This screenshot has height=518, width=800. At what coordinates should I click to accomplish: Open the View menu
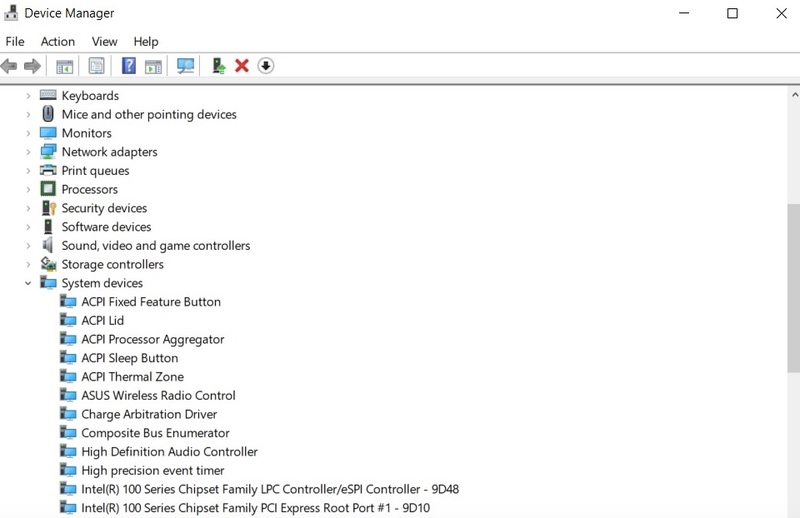104,41
